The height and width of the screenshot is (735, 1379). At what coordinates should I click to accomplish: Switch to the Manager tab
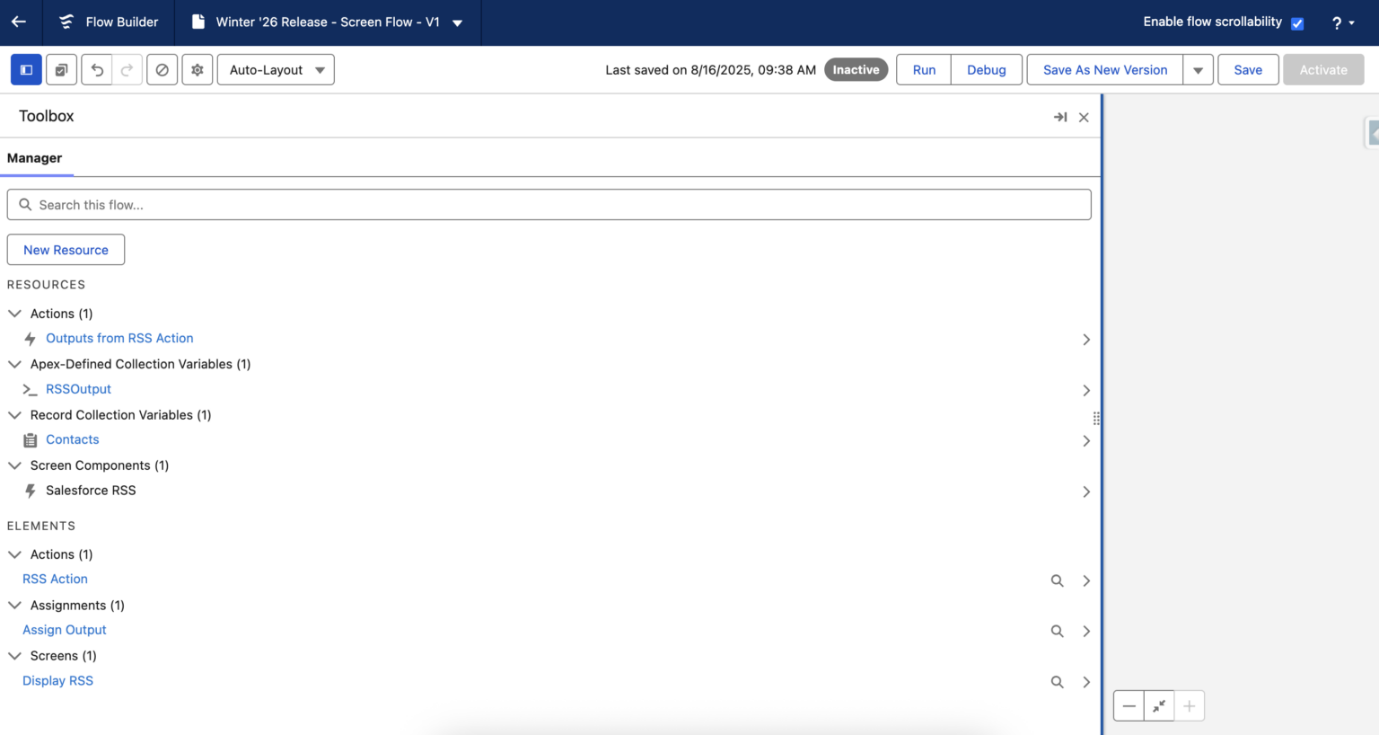point(36,158)
